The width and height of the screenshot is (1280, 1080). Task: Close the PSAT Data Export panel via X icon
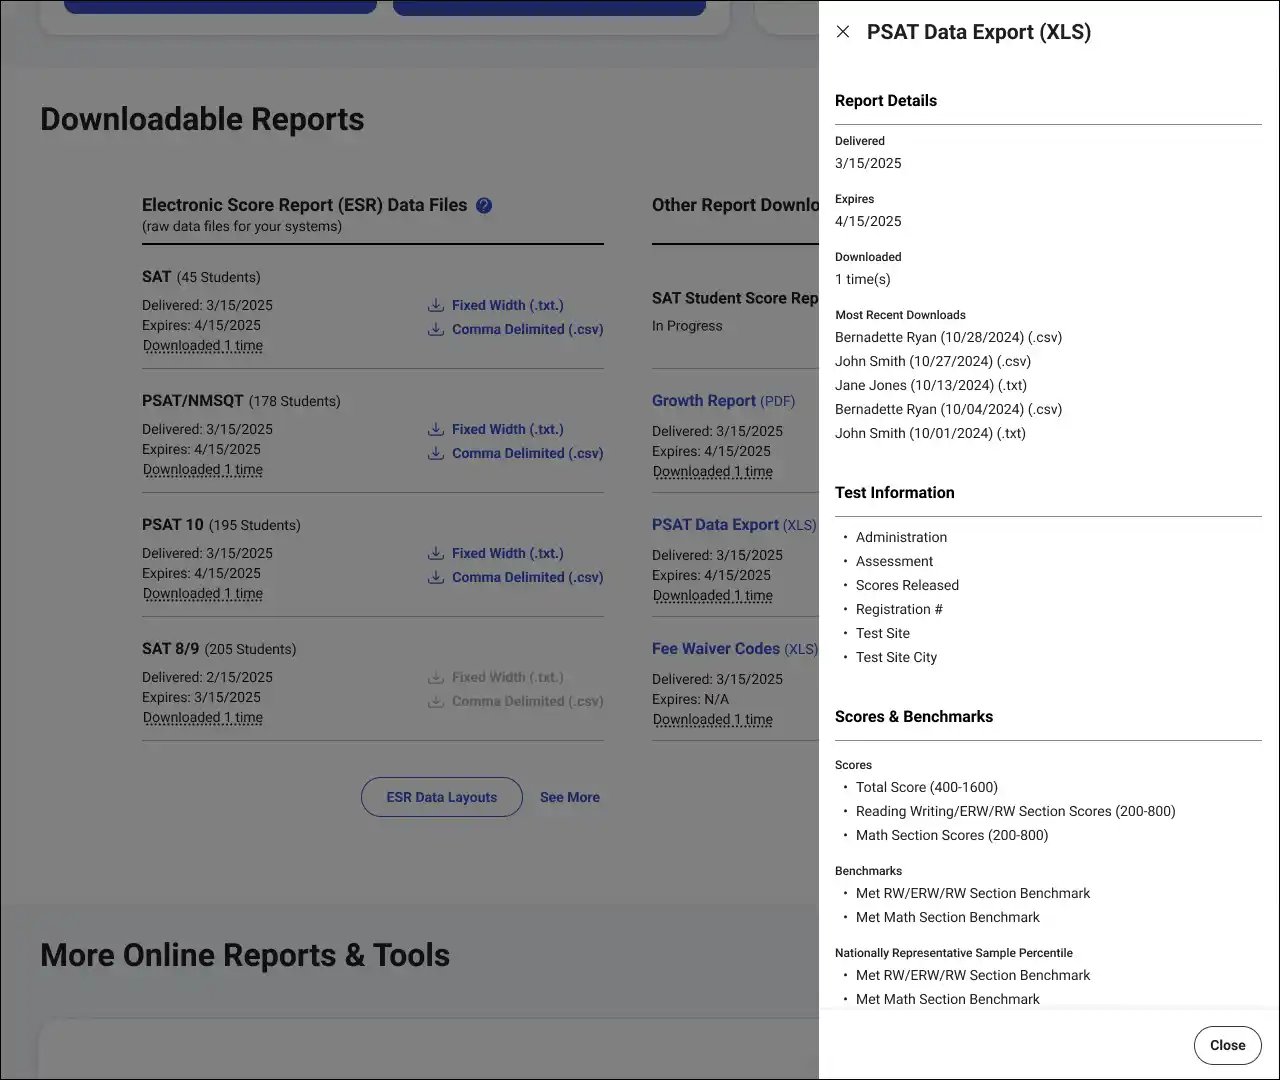[x=843, y=32]
